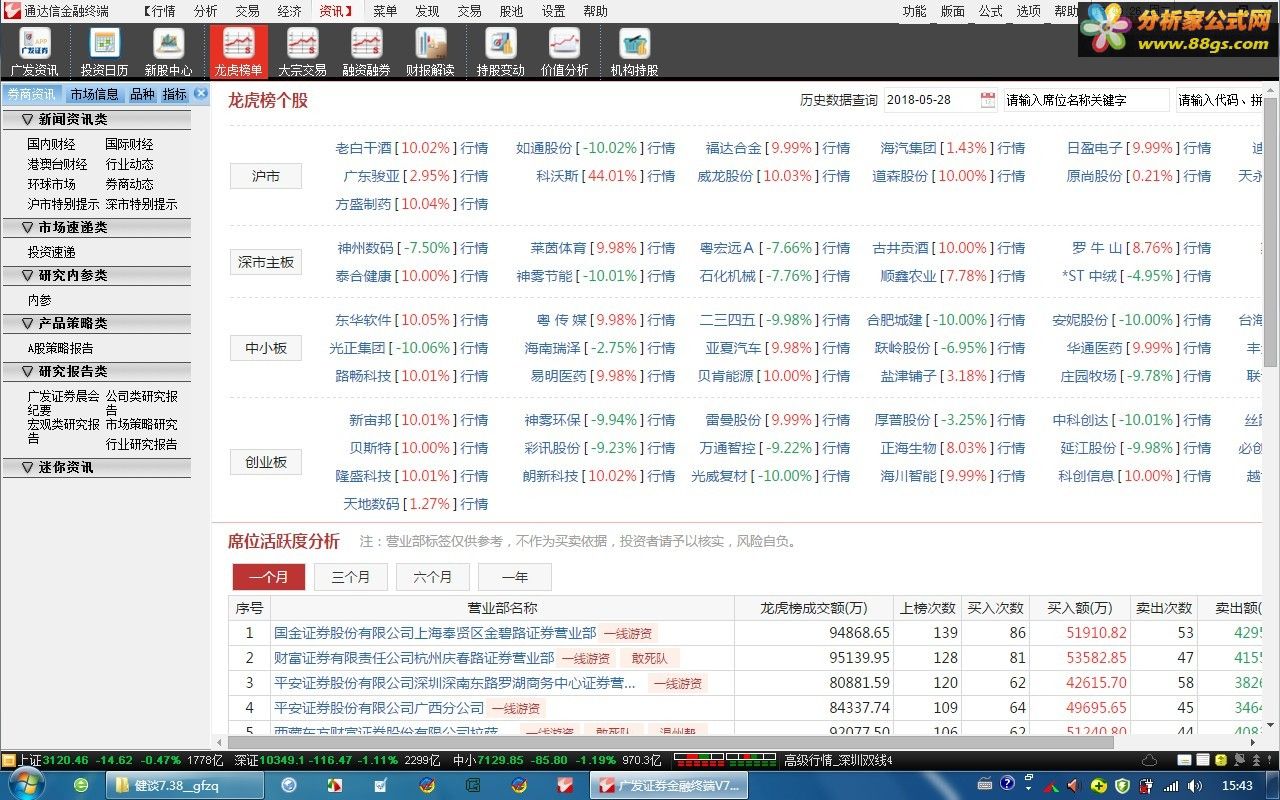Open the 老白干酒 stock link
Viewport: 1280px width, 800px height.
[x=364, y=148]
